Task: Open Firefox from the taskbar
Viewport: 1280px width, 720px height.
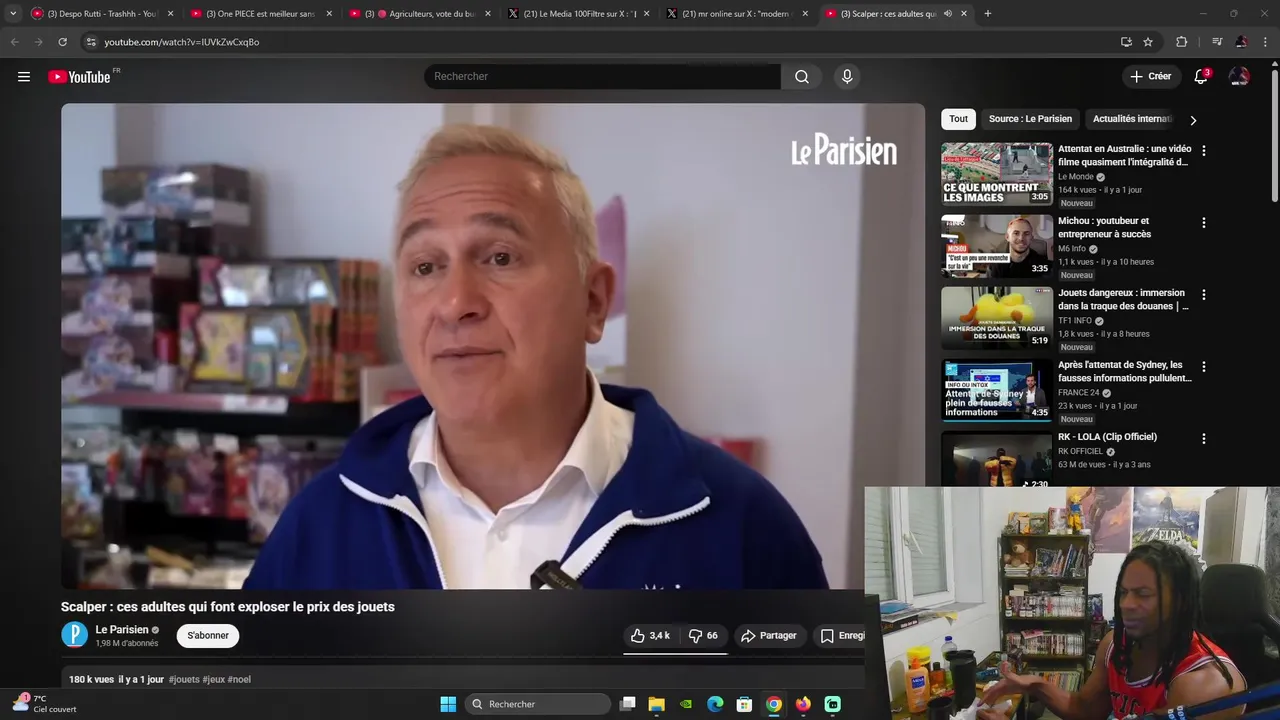Action: point(803,704)
